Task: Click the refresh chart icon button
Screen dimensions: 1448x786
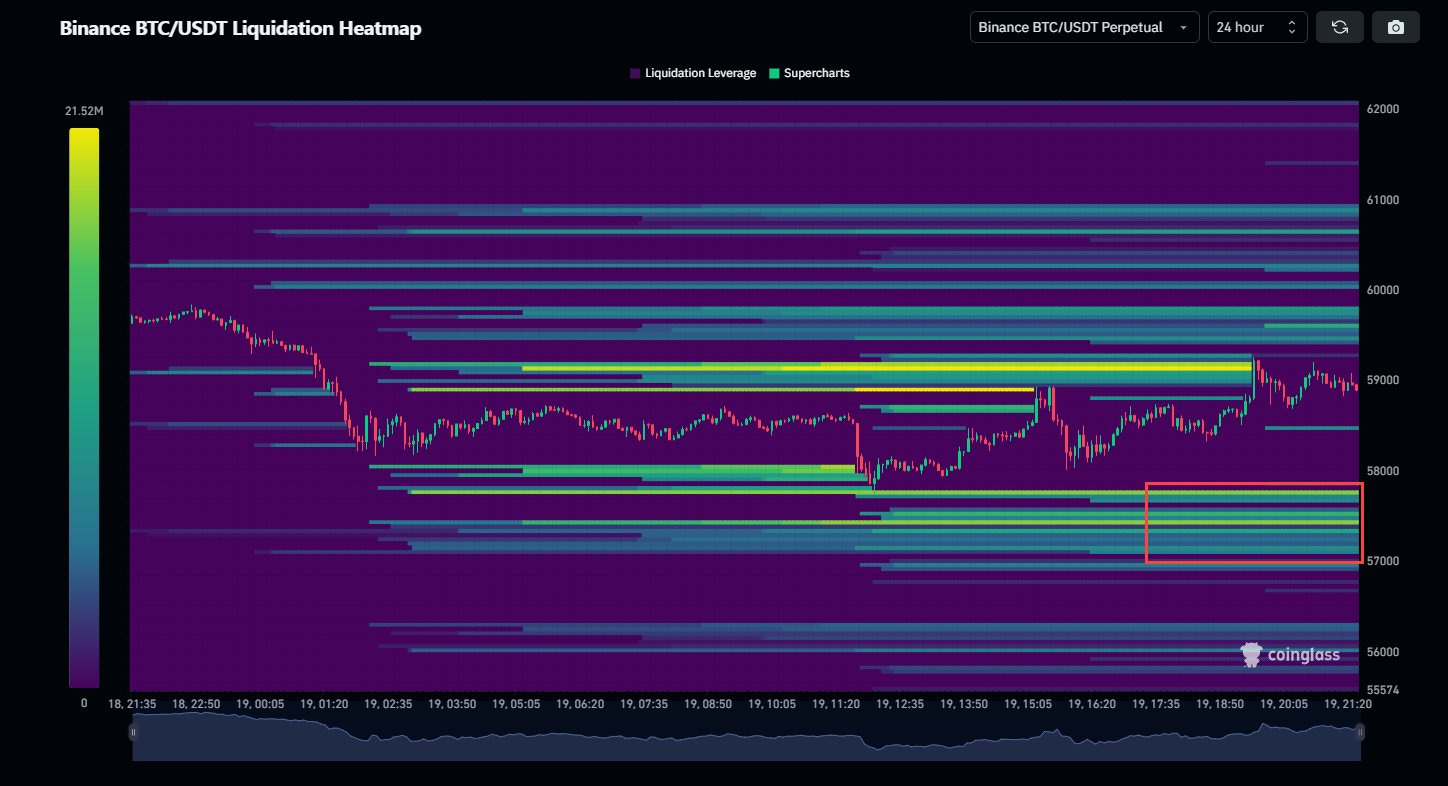Action: pyautogui.click(x=1340, y=27)
